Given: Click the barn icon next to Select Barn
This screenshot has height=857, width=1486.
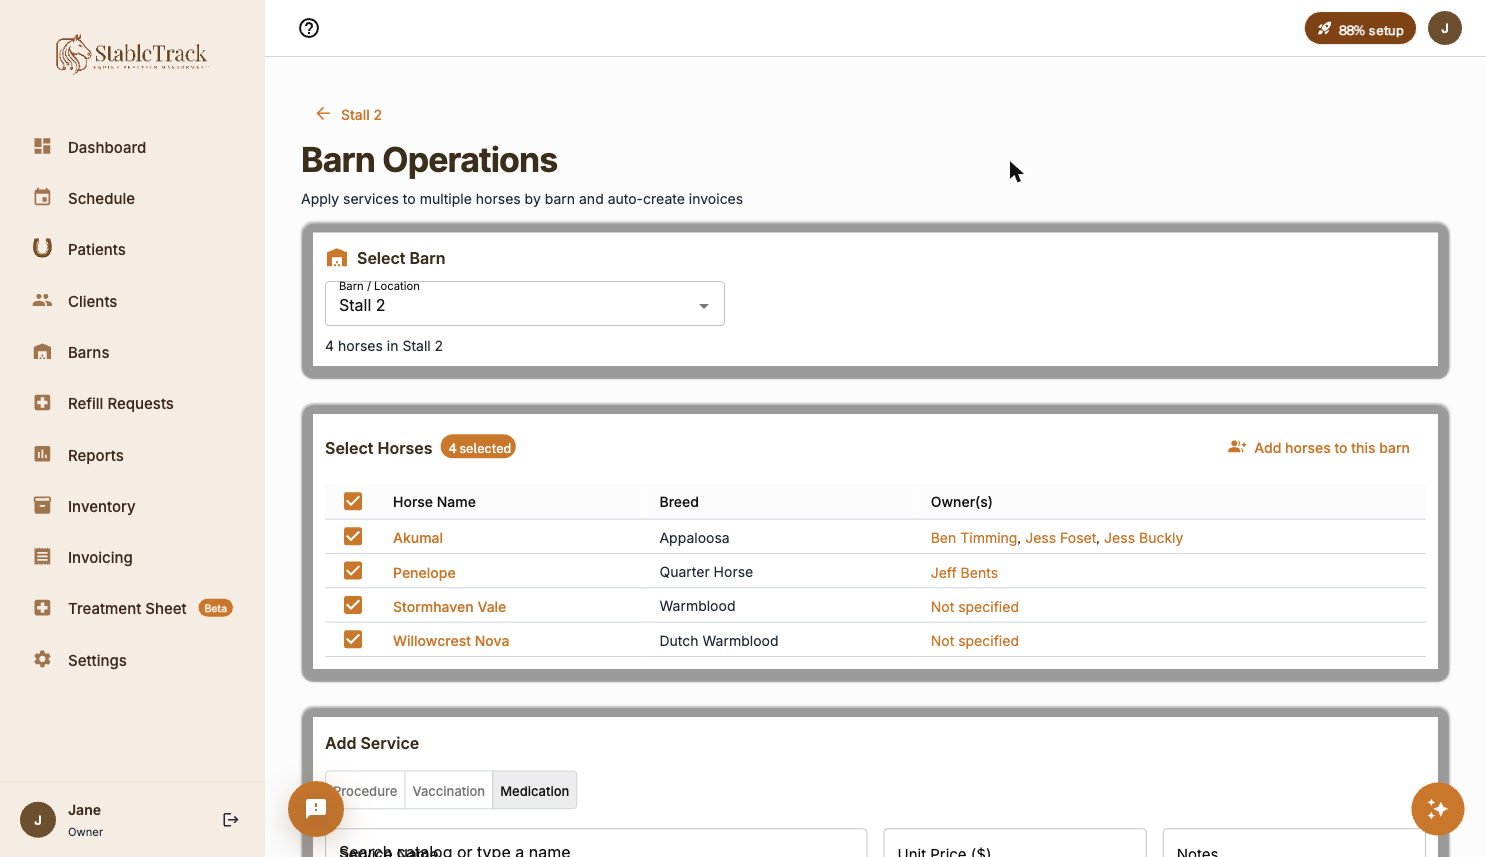Looking at the screenshot, I should (337, 258).
